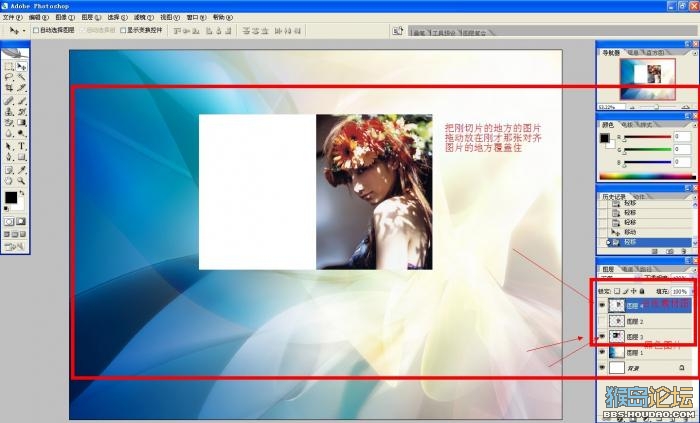Select the Clone Stamp tool
Image resolution: width=700 pixels, height=423 pixels.
9,112
